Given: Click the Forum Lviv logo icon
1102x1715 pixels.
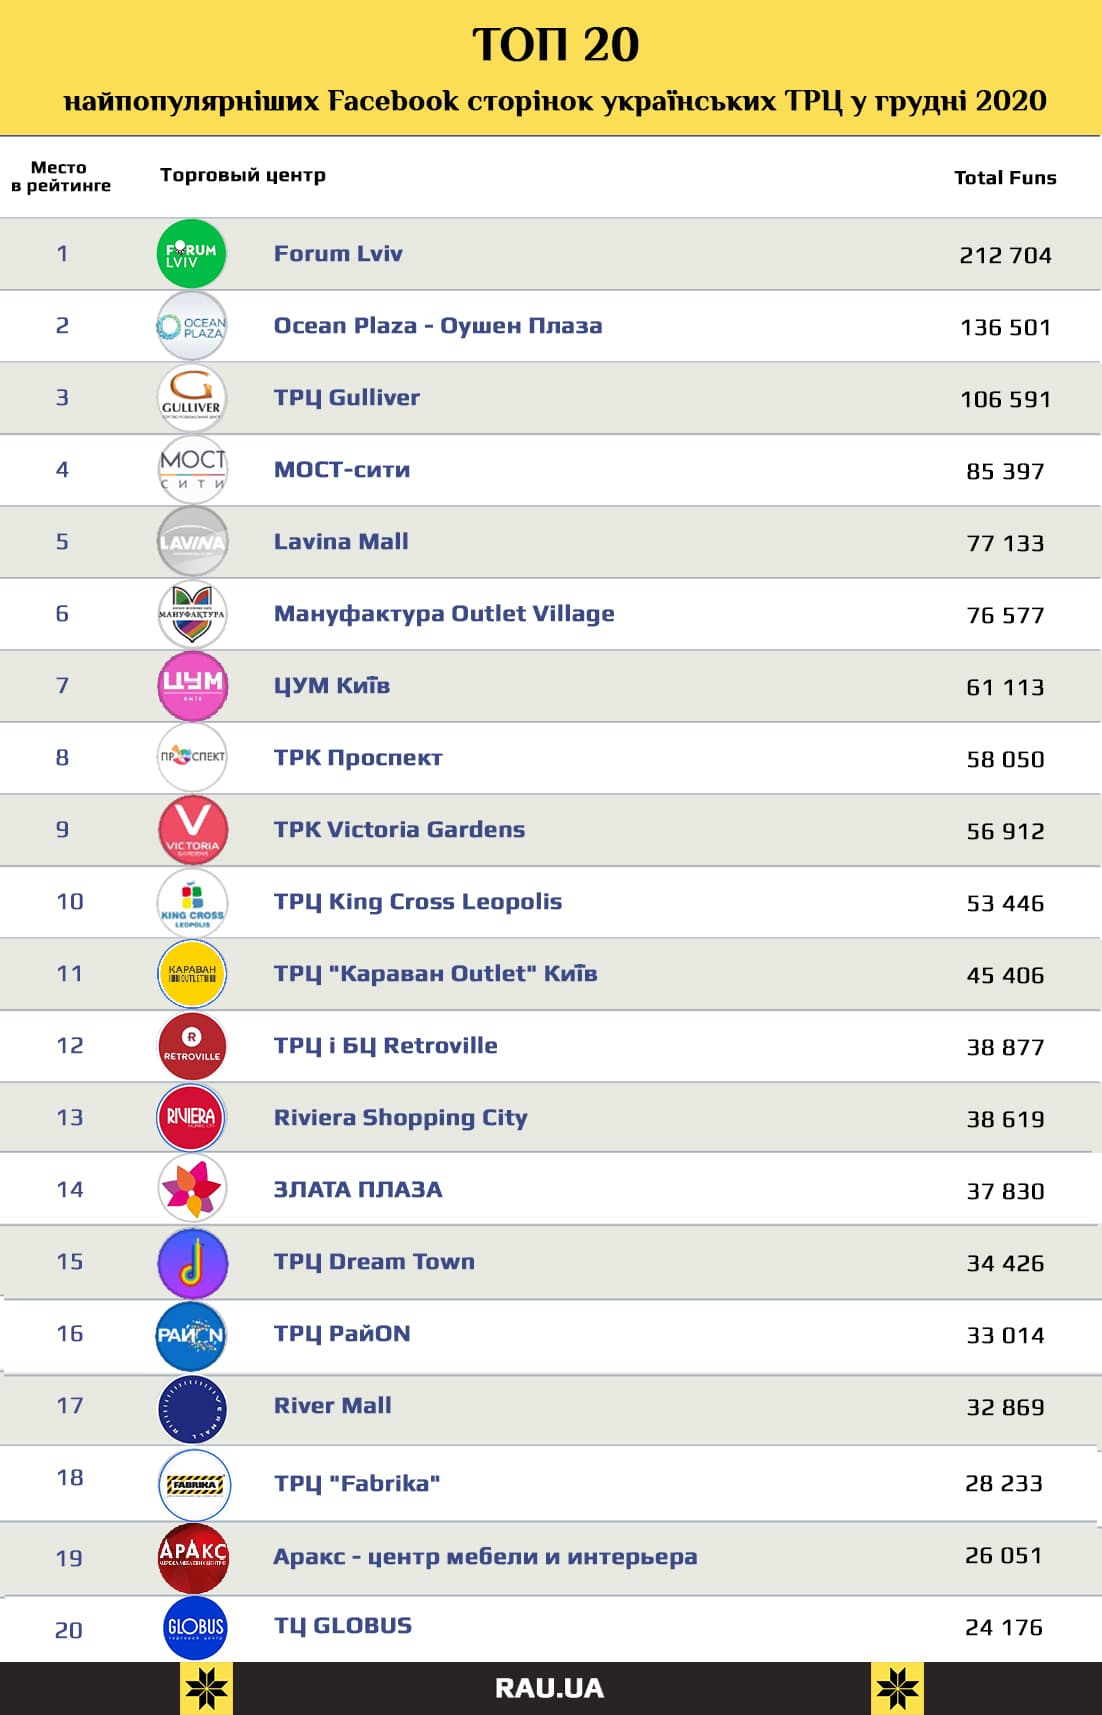Looking at the screenshot, I should (x=192, y=254).
